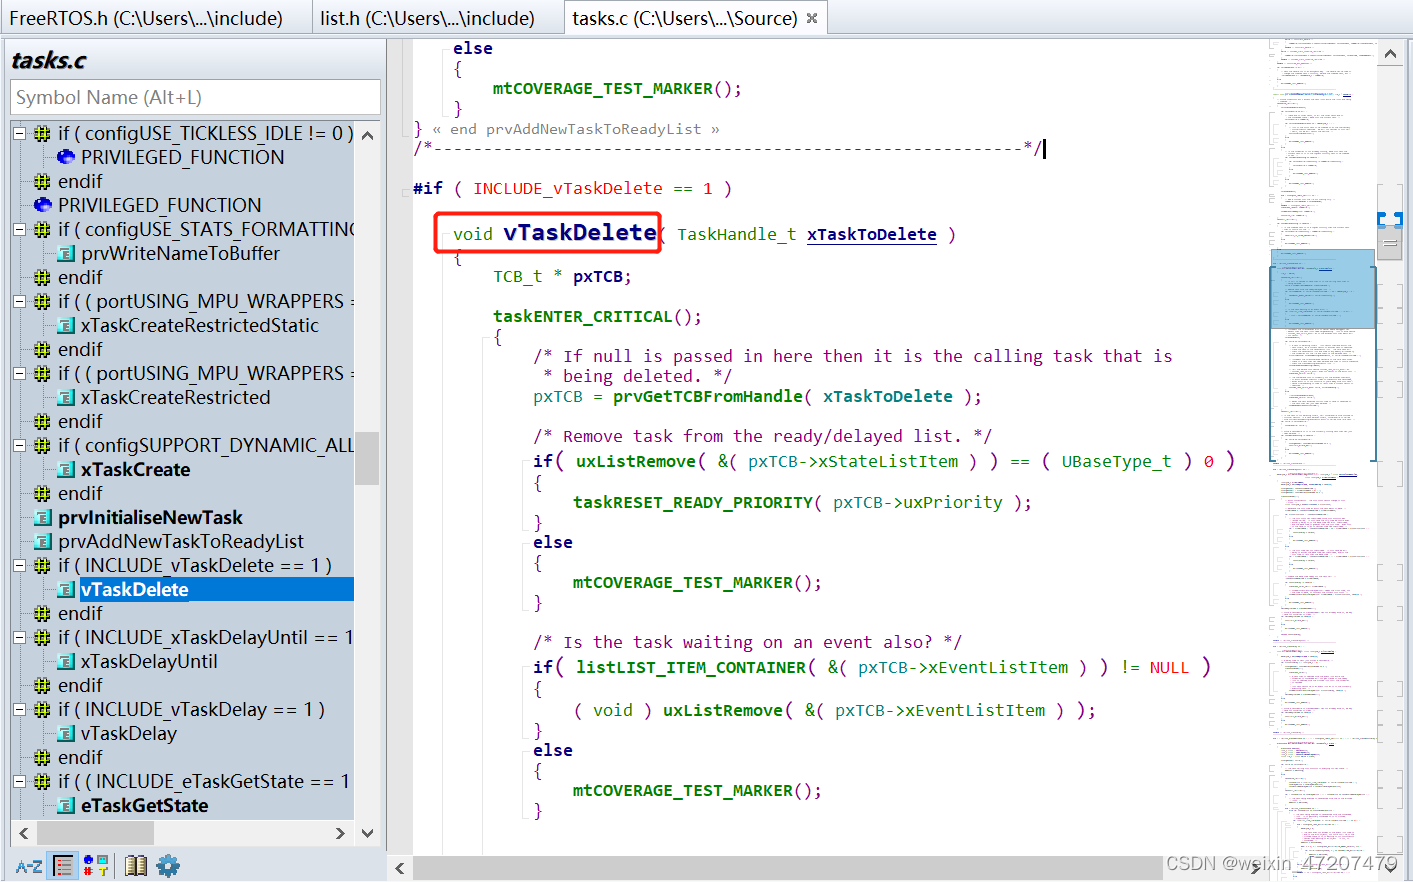Collapse the configUSE_STATS_FORMATTING node
Viewport: 1413px width, 882px height.
click(19, 229)
